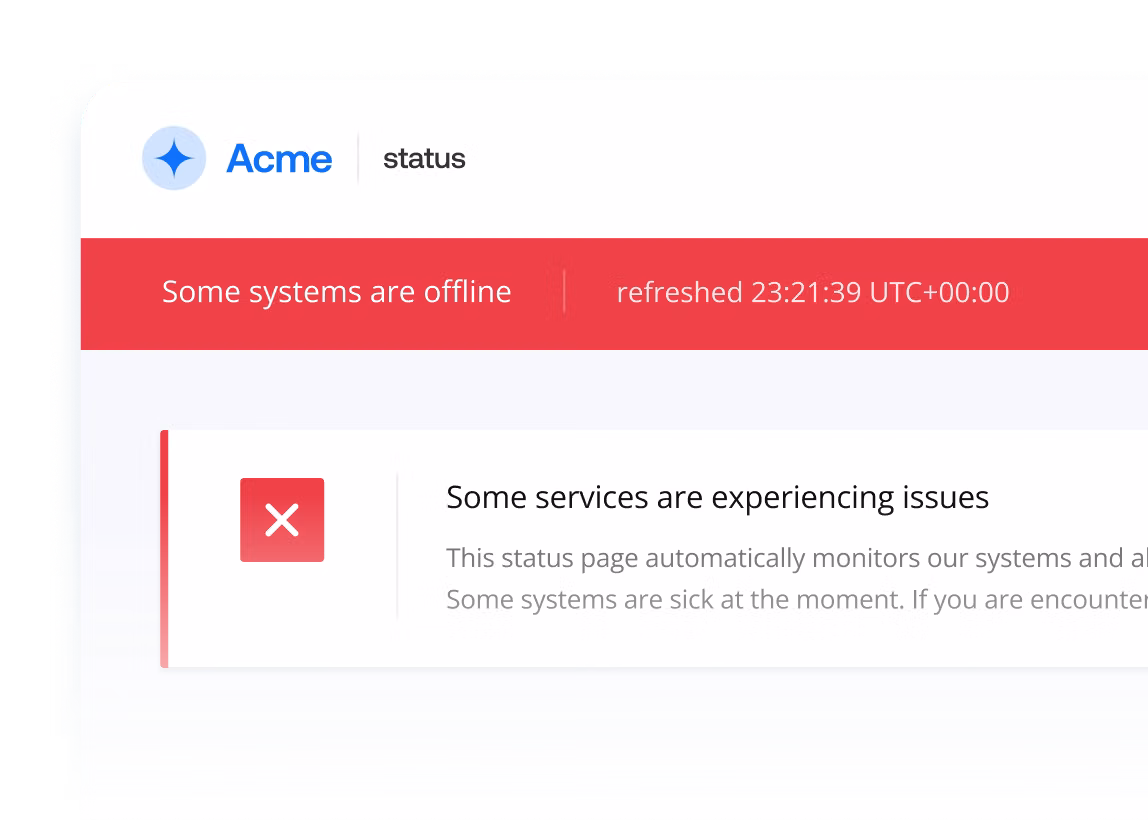Click the vertical divider in the red banner
1148x820 pixels.
564,292
